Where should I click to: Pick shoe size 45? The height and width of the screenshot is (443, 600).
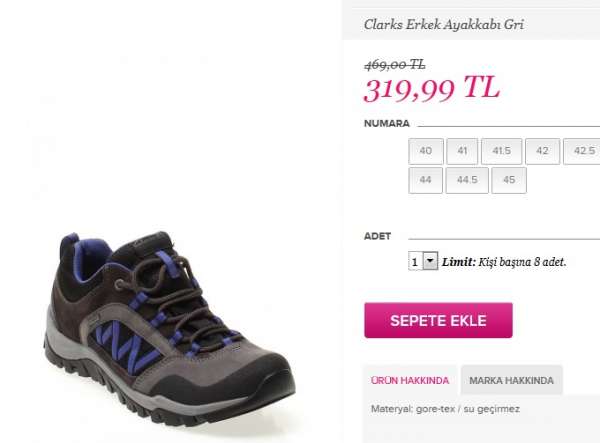(x=509, y=180)
